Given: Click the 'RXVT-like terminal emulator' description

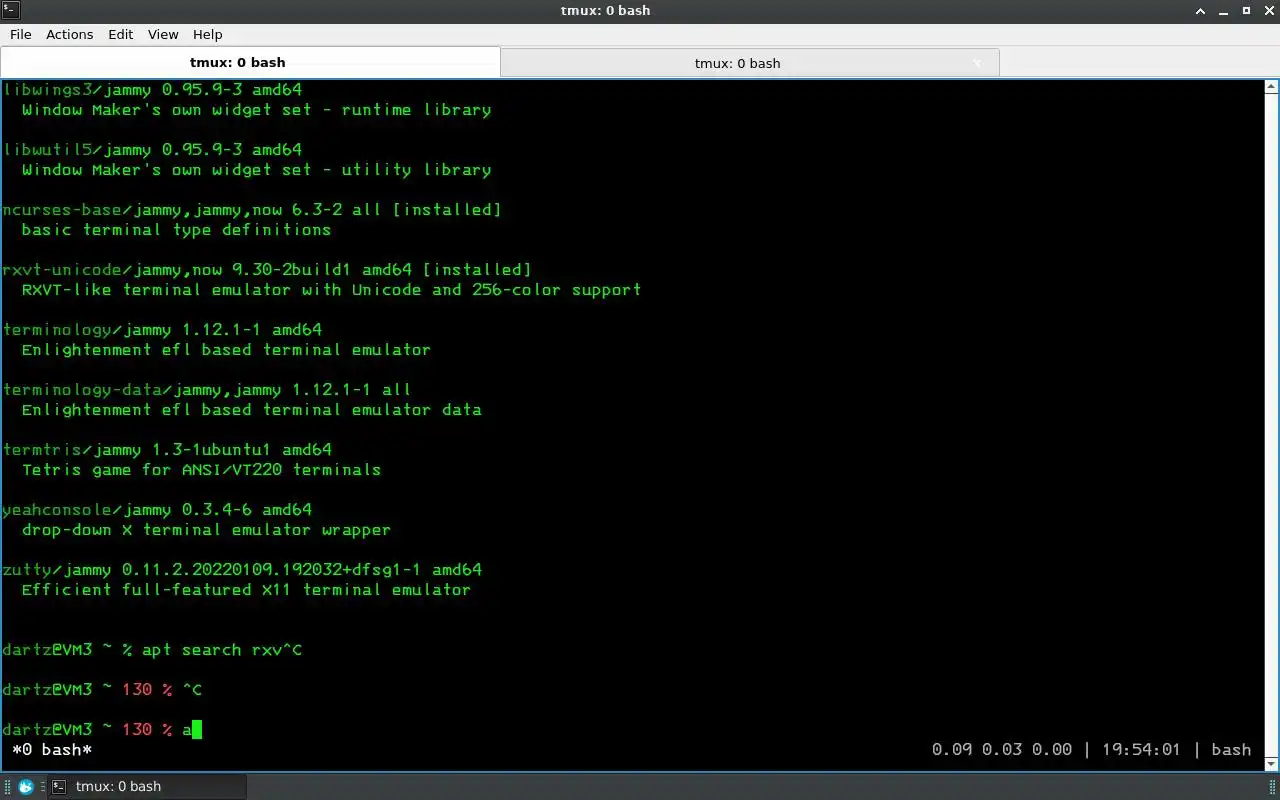Looking at the screenshot, I should (332, 289).
